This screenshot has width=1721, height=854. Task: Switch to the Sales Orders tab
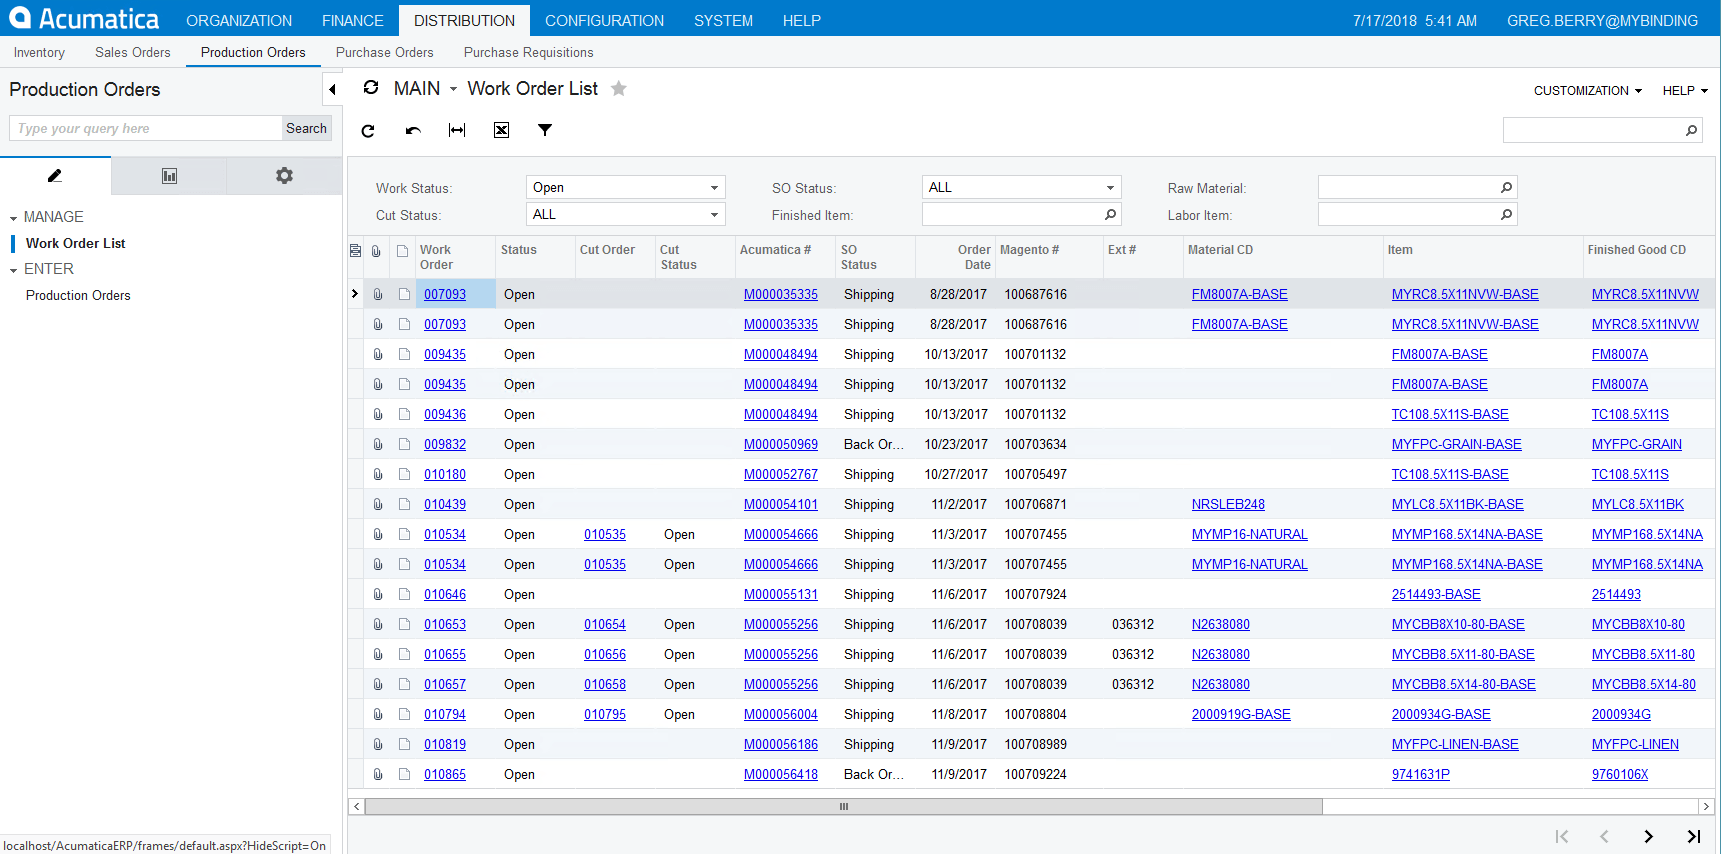tap(133, 53)
